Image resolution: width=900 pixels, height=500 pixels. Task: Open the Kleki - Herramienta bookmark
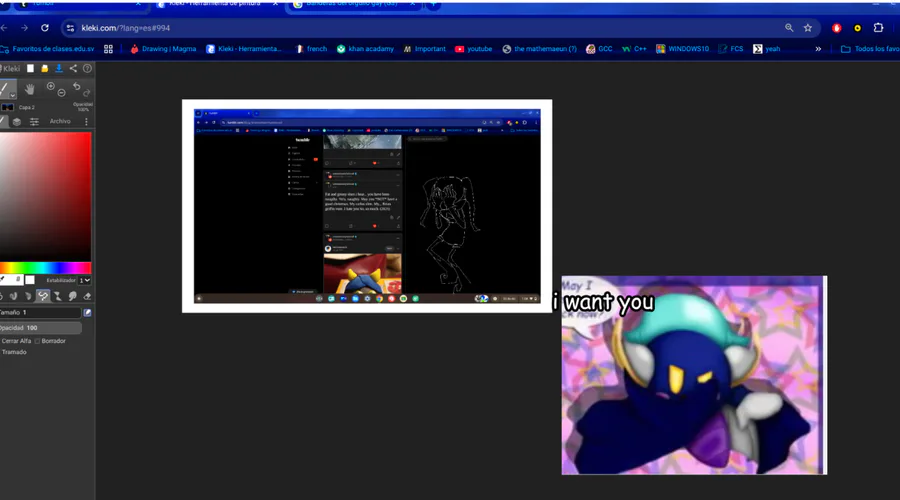click(x=244, y=49)
